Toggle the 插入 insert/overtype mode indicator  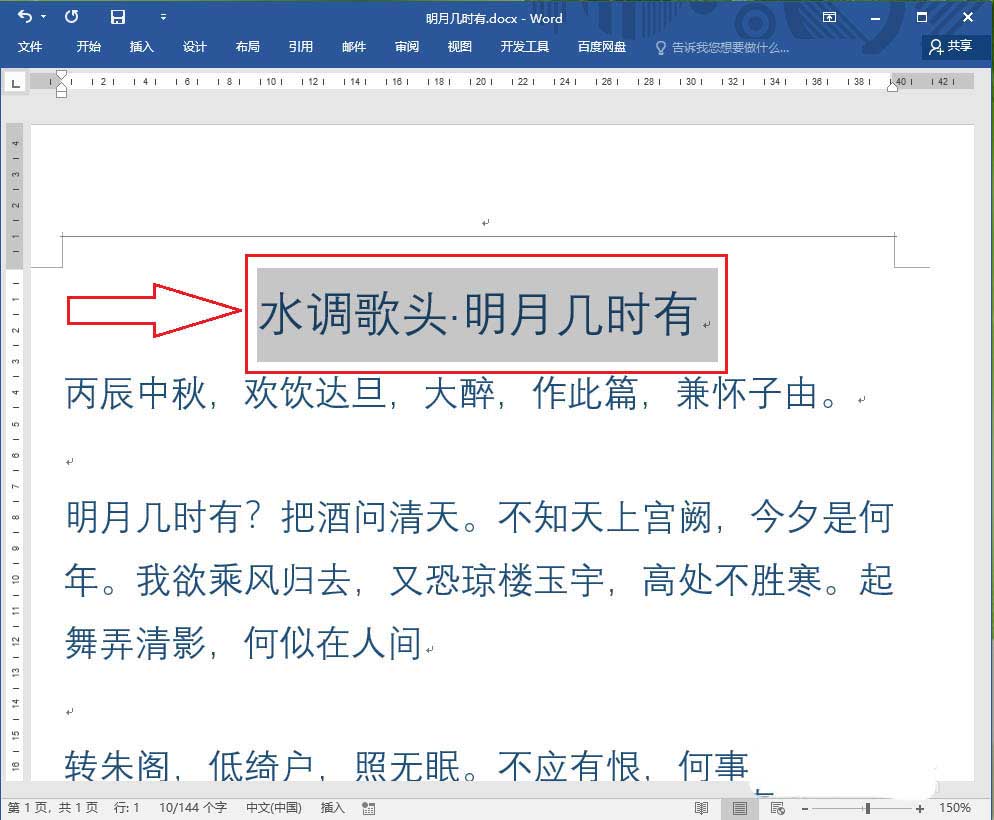click(x=332, y=807)
